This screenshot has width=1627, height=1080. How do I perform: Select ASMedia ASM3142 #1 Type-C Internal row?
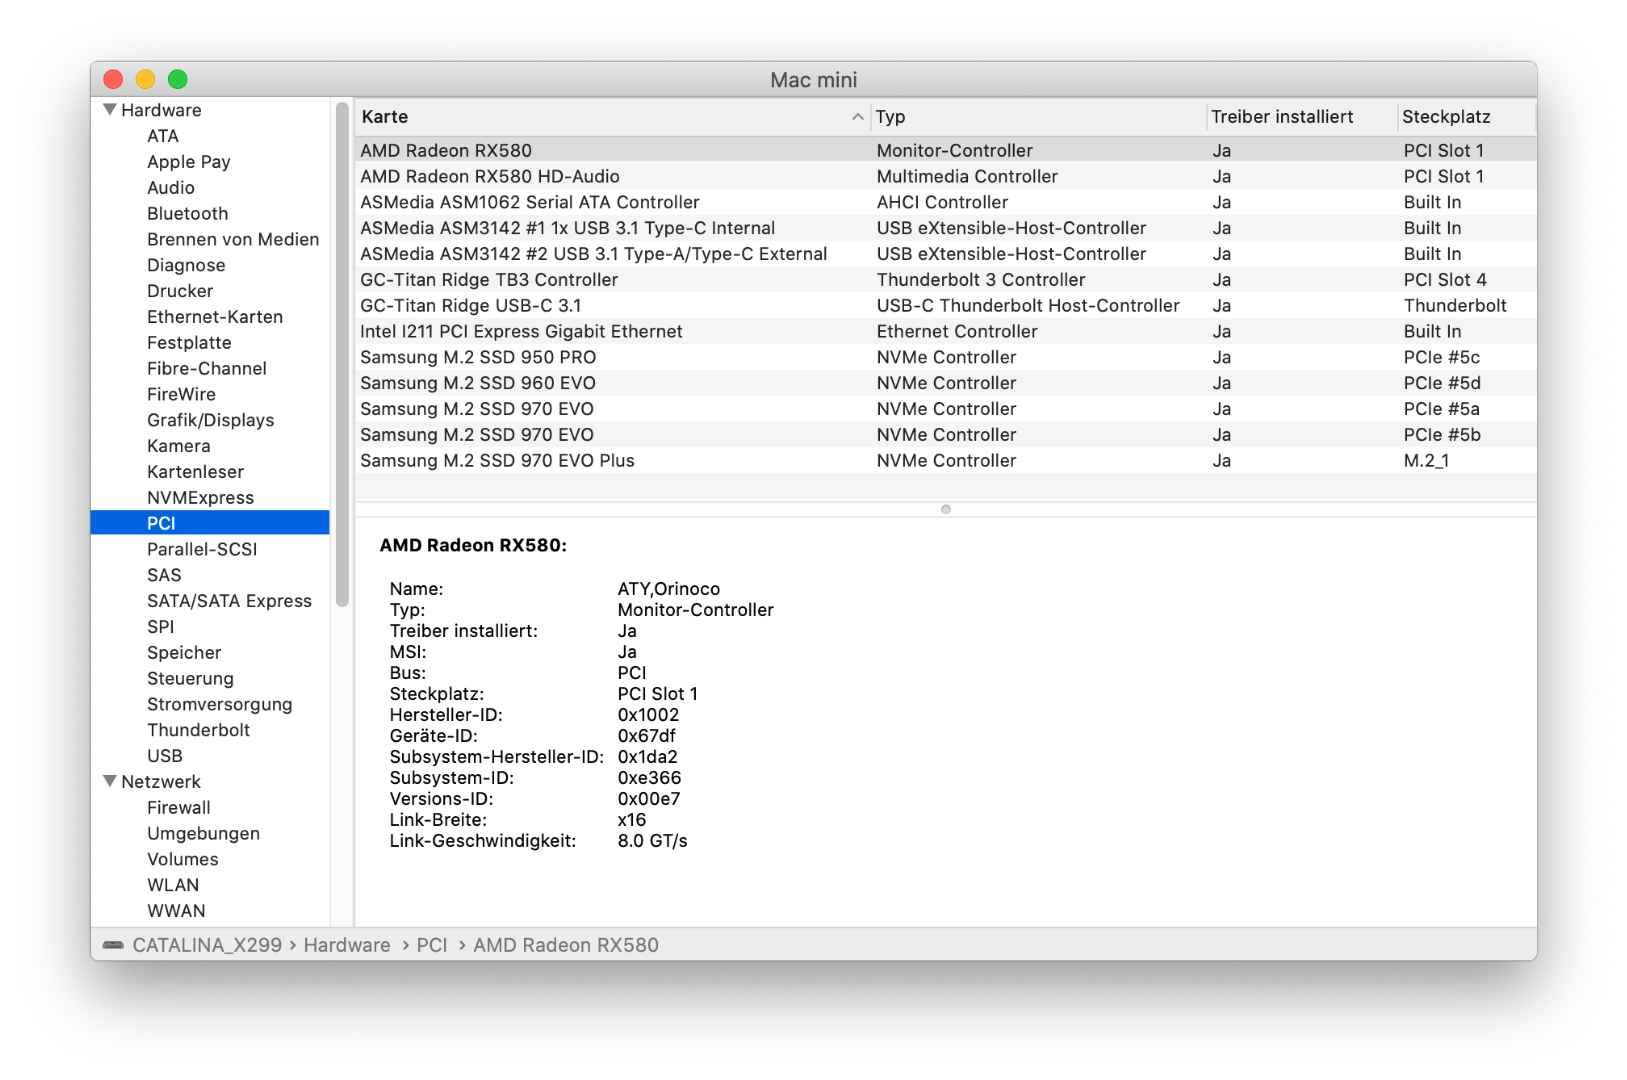point(945,228)
